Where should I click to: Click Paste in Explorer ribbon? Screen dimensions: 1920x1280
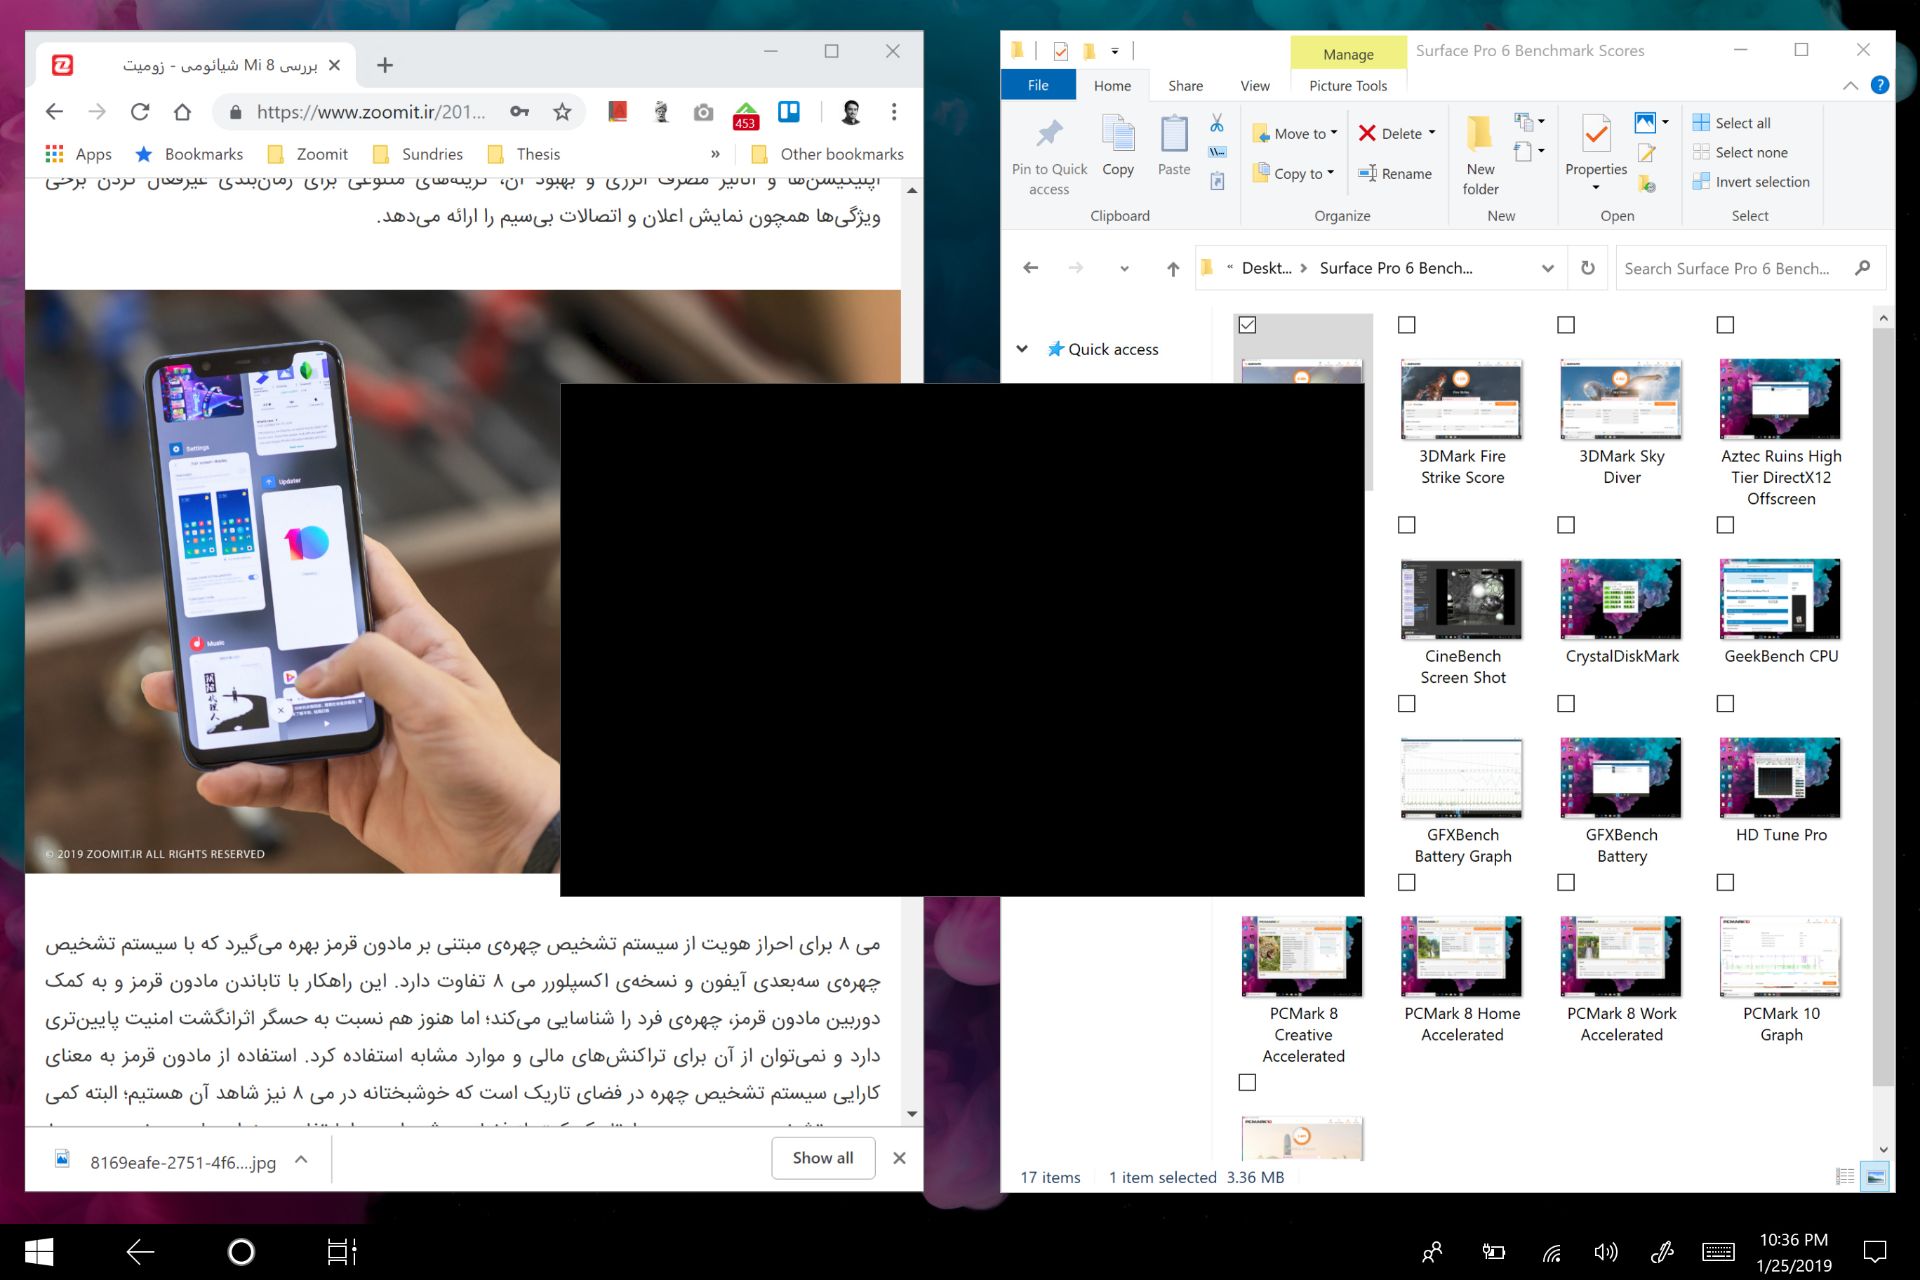point(1174,146)
